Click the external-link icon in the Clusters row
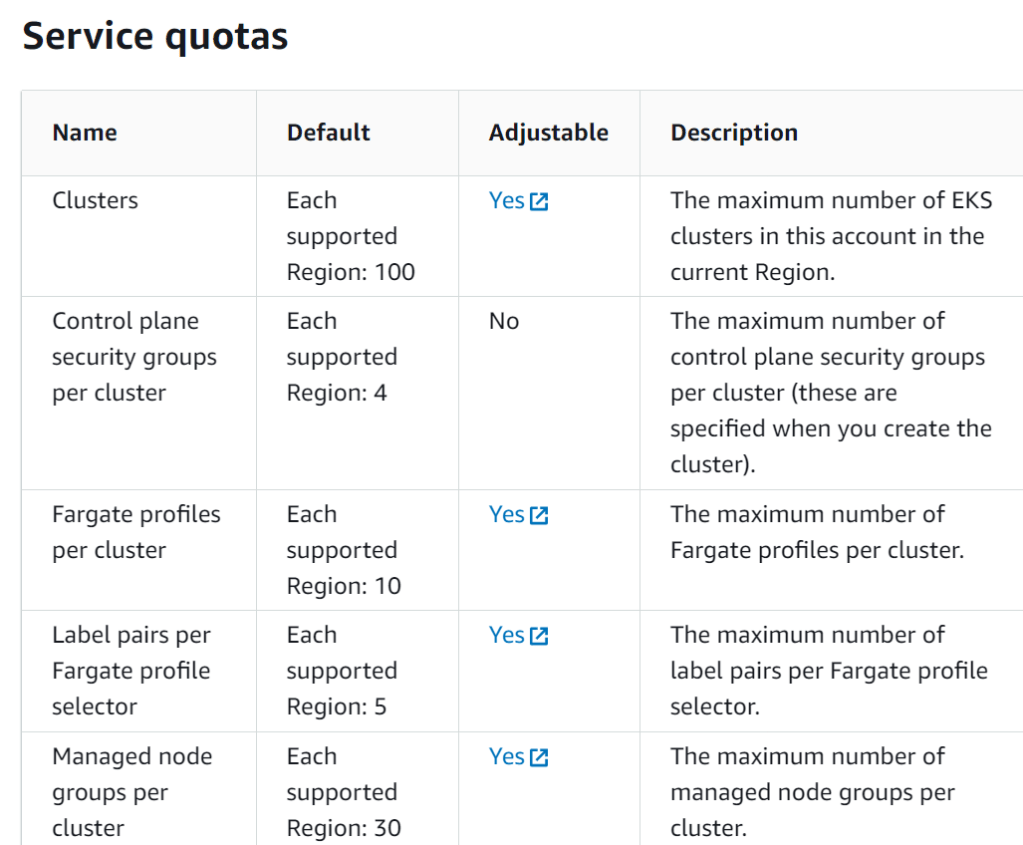1023x845 pixels. click(x=539, y=202)
